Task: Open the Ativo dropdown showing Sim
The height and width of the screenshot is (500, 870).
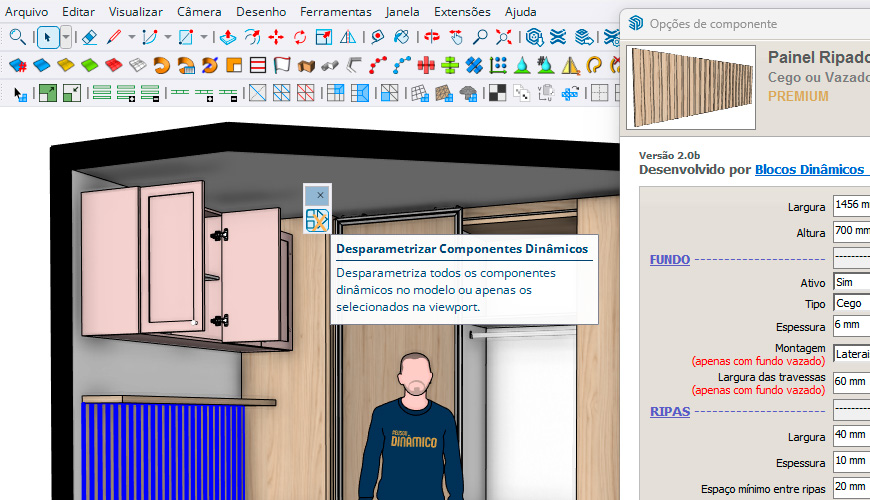Action: pyautogui.click(x=850, y=282)
